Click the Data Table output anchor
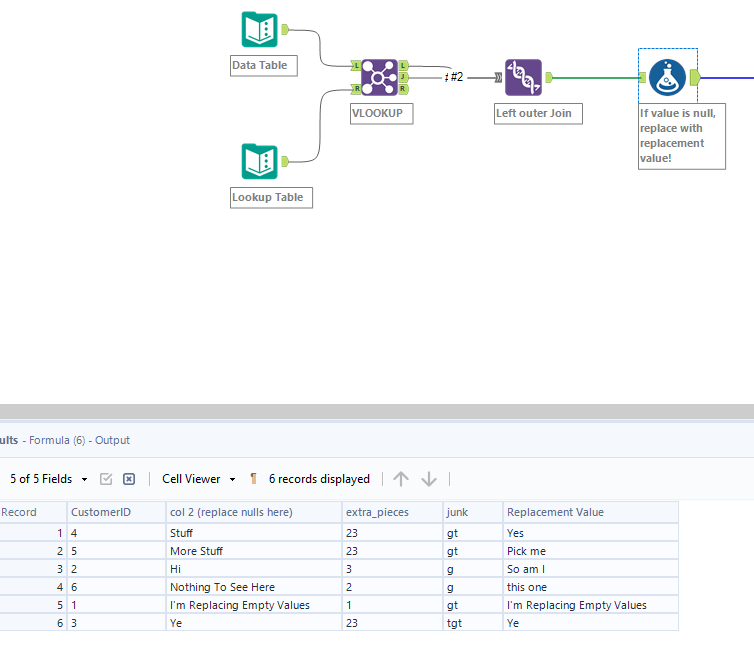Screen dimensions: 754x648 pyautogui.click(x=285, y=29)
